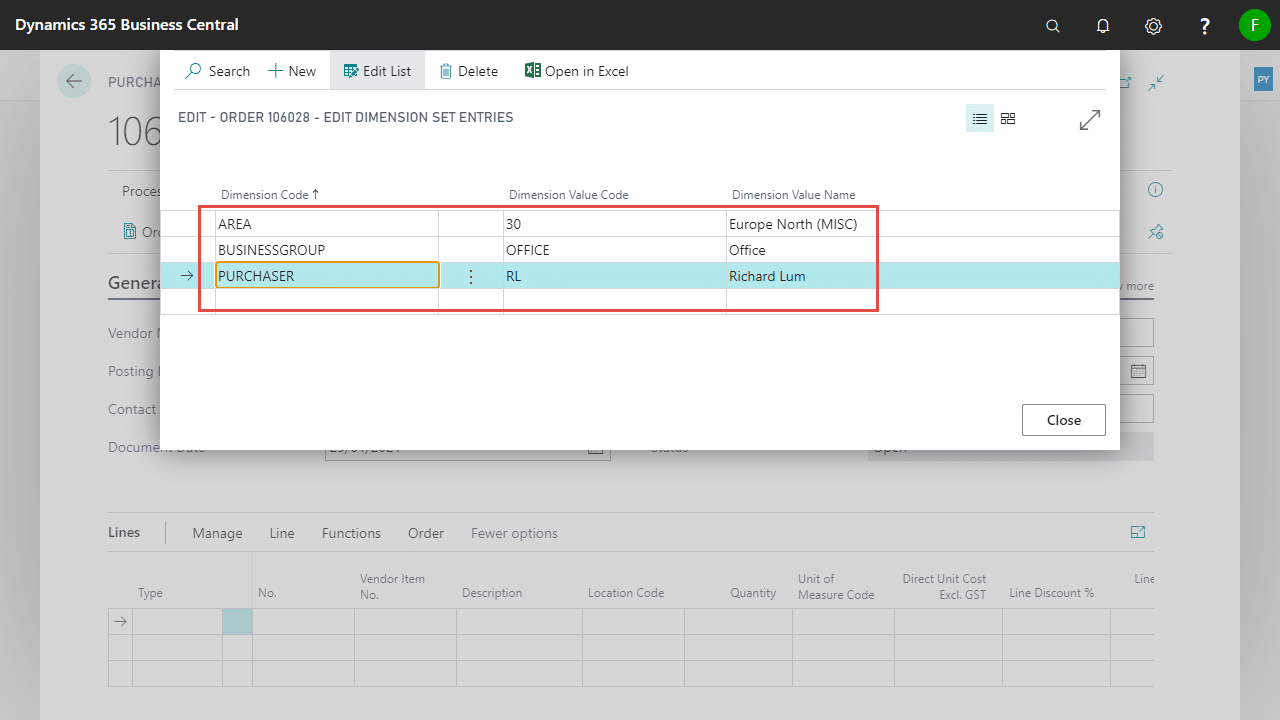
Task: Open the Order menu in Lines
Action: (x=425, y=533)
